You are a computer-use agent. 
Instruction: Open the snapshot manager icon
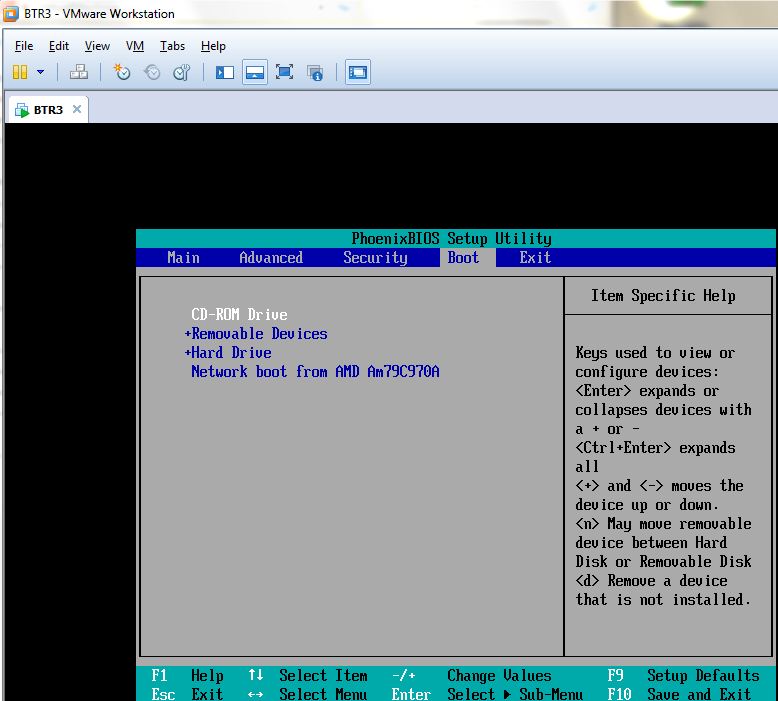click(x=182, y=72)
